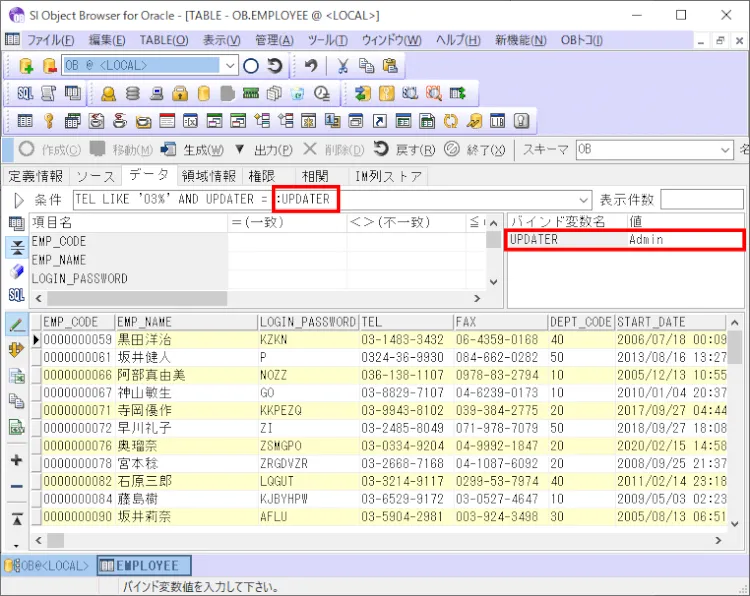Click the stacked database disks icon
750x596 pixels.
pos(132,93)
